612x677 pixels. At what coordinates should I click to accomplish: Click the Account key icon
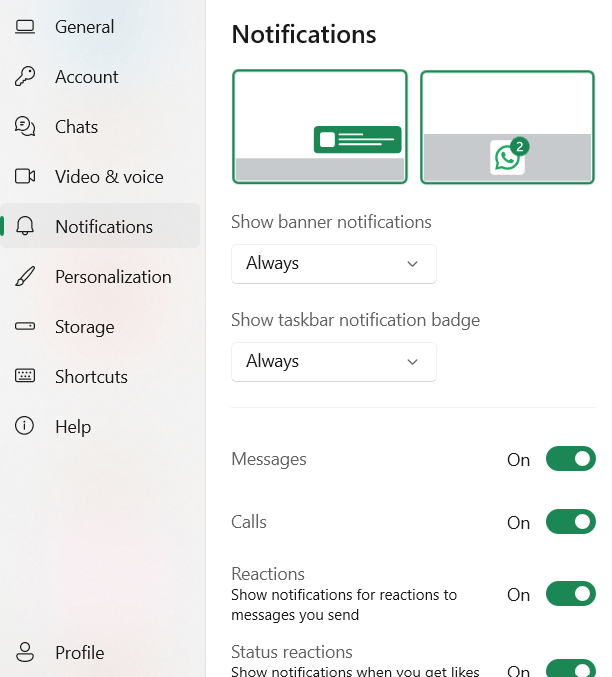tap(25, 77)
